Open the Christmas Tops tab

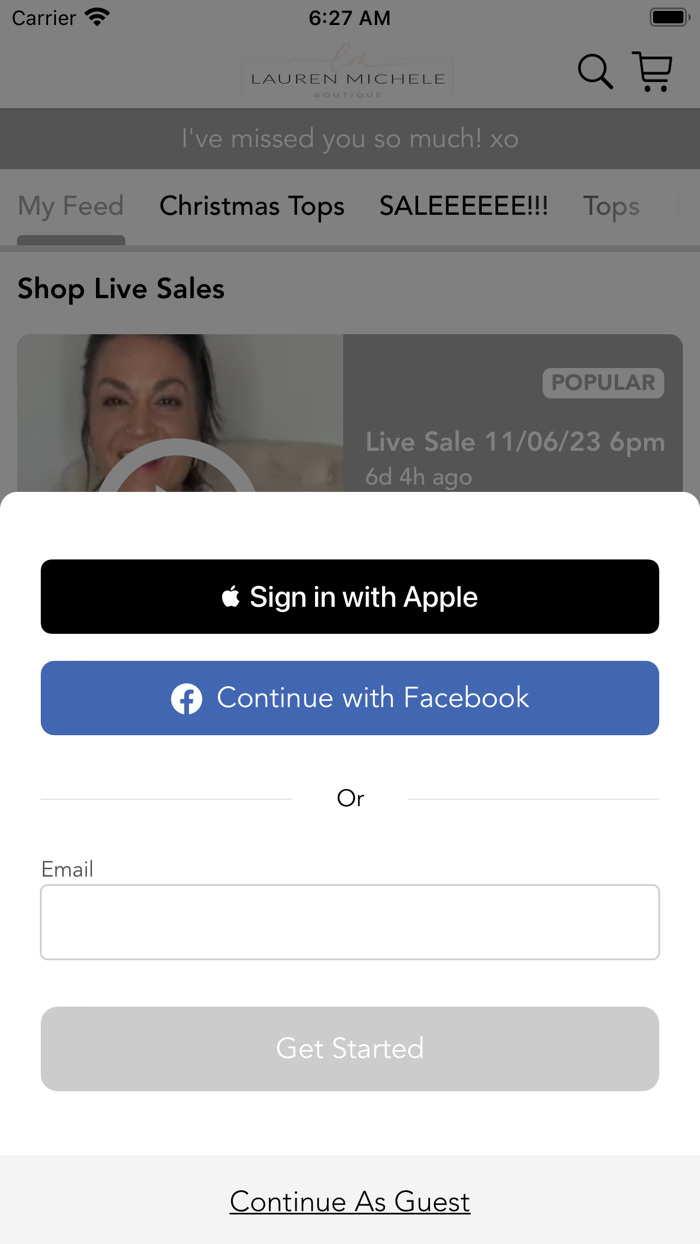click(x=252, y=206)
